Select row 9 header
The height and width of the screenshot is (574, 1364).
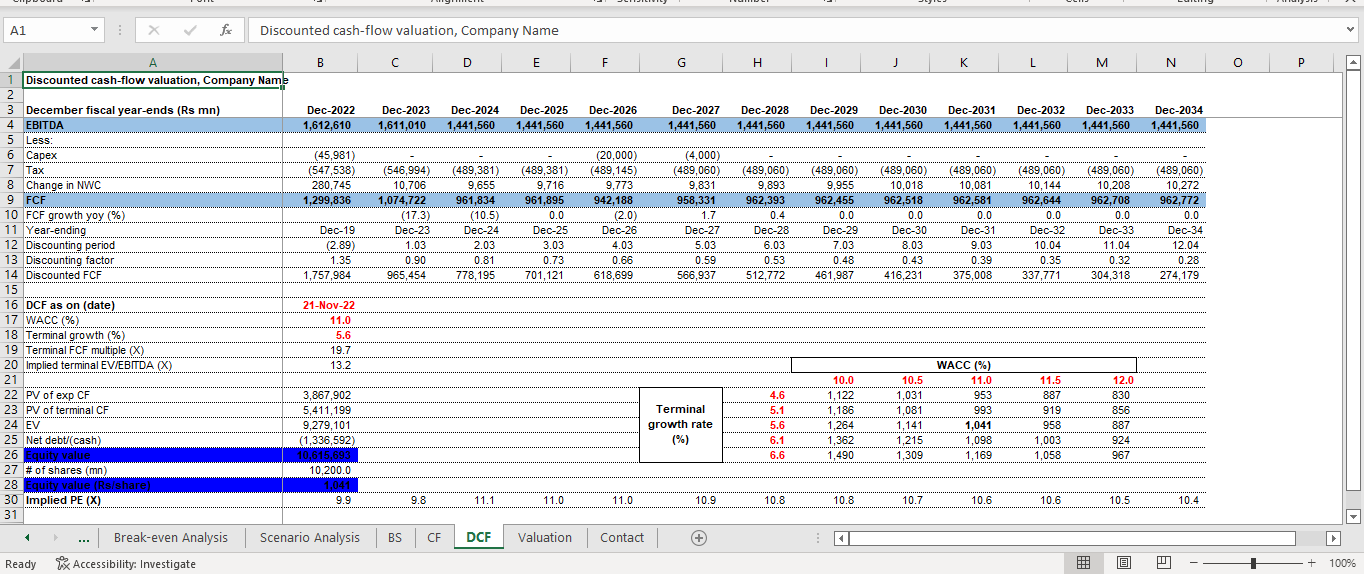pos(11,200)
